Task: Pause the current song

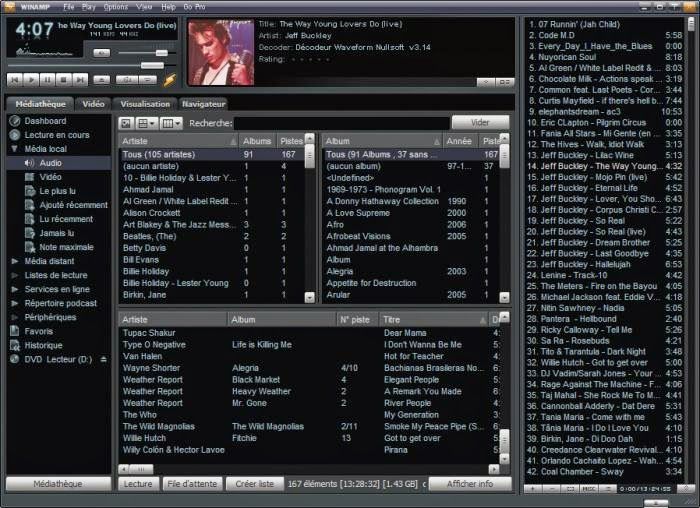Action: (x=47, y=80)
